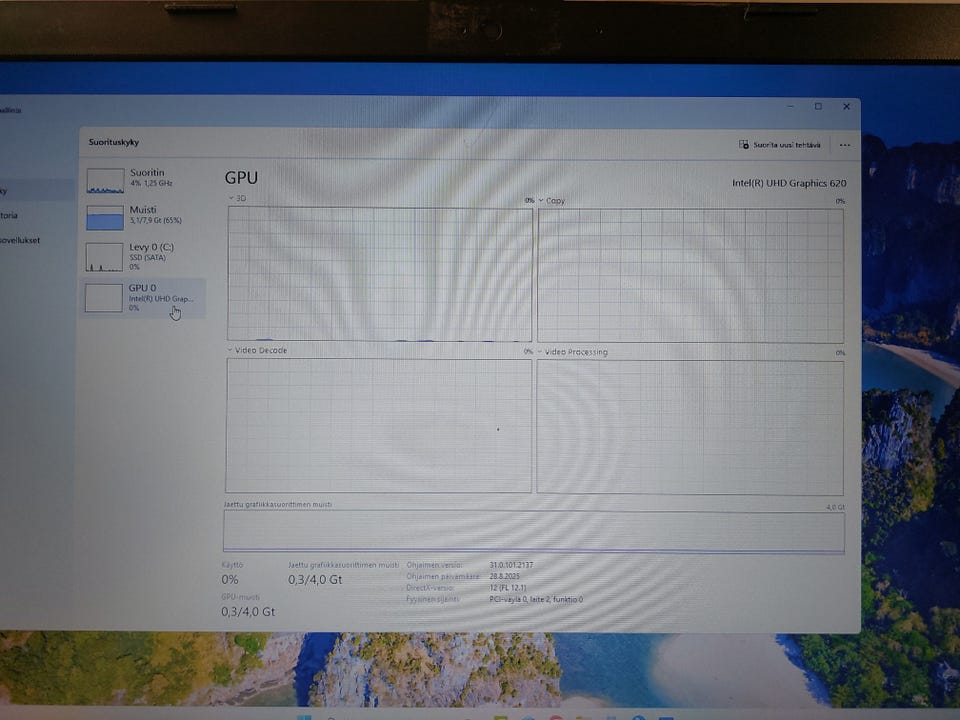Minimize the Task Manager window

coord(790,107)
